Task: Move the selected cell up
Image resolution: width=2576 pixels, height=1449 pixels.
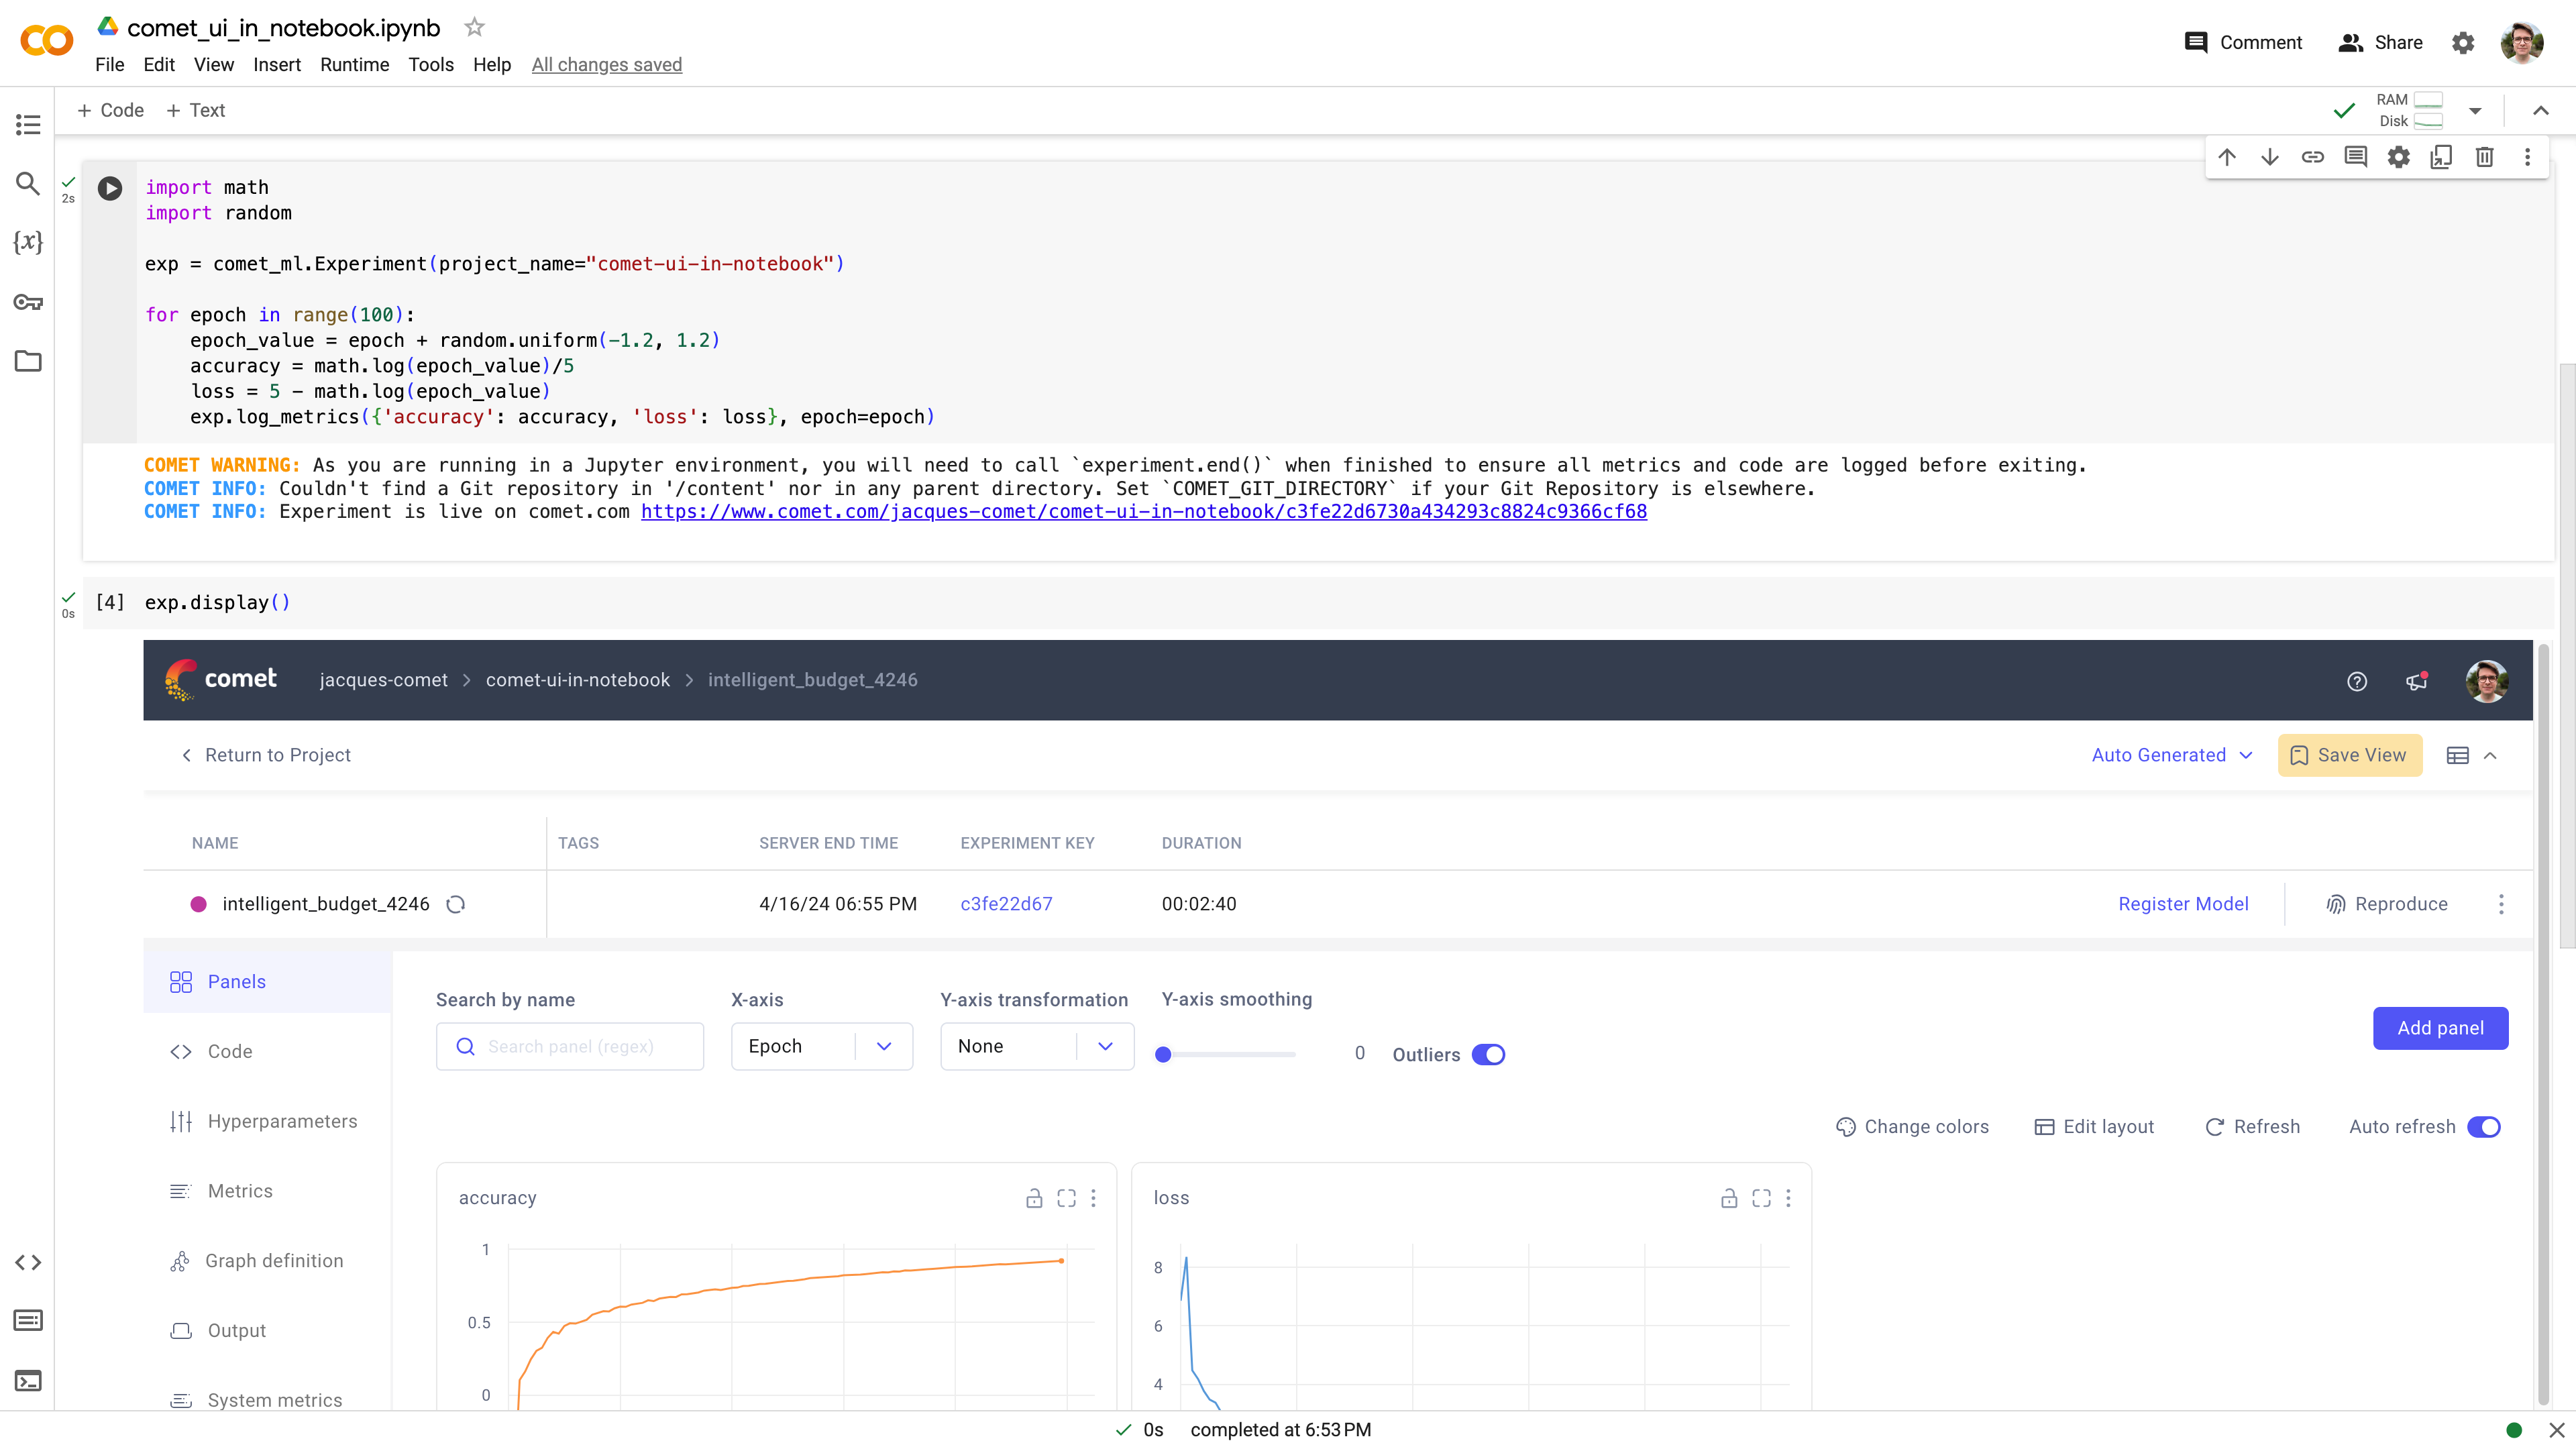Action: click(2227, 157)
